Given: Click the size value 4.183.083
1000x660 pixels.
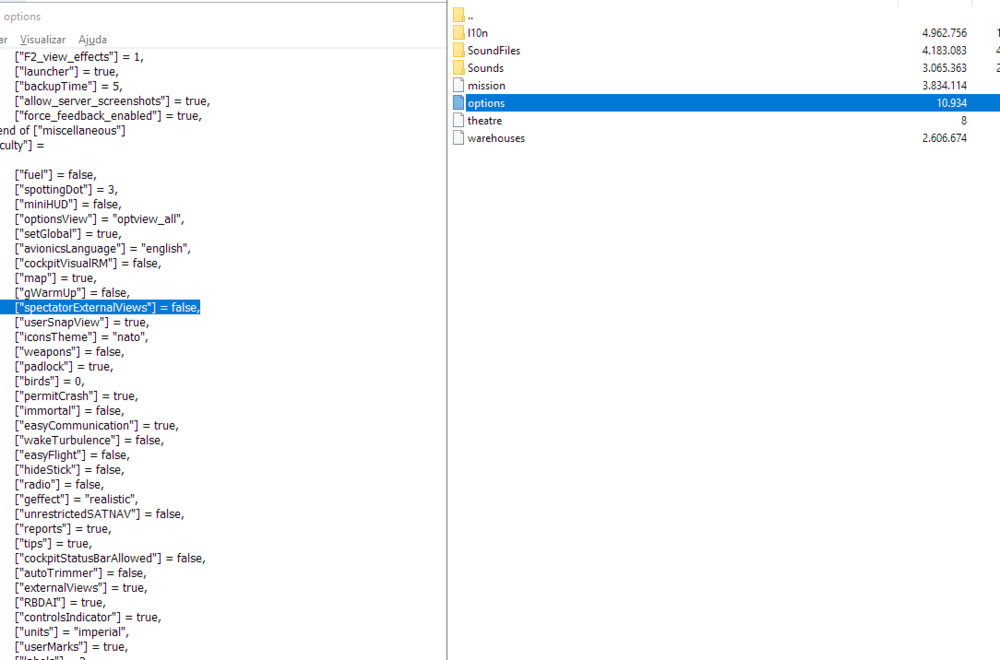Looking at the screenshot, I should click(945, 50).
